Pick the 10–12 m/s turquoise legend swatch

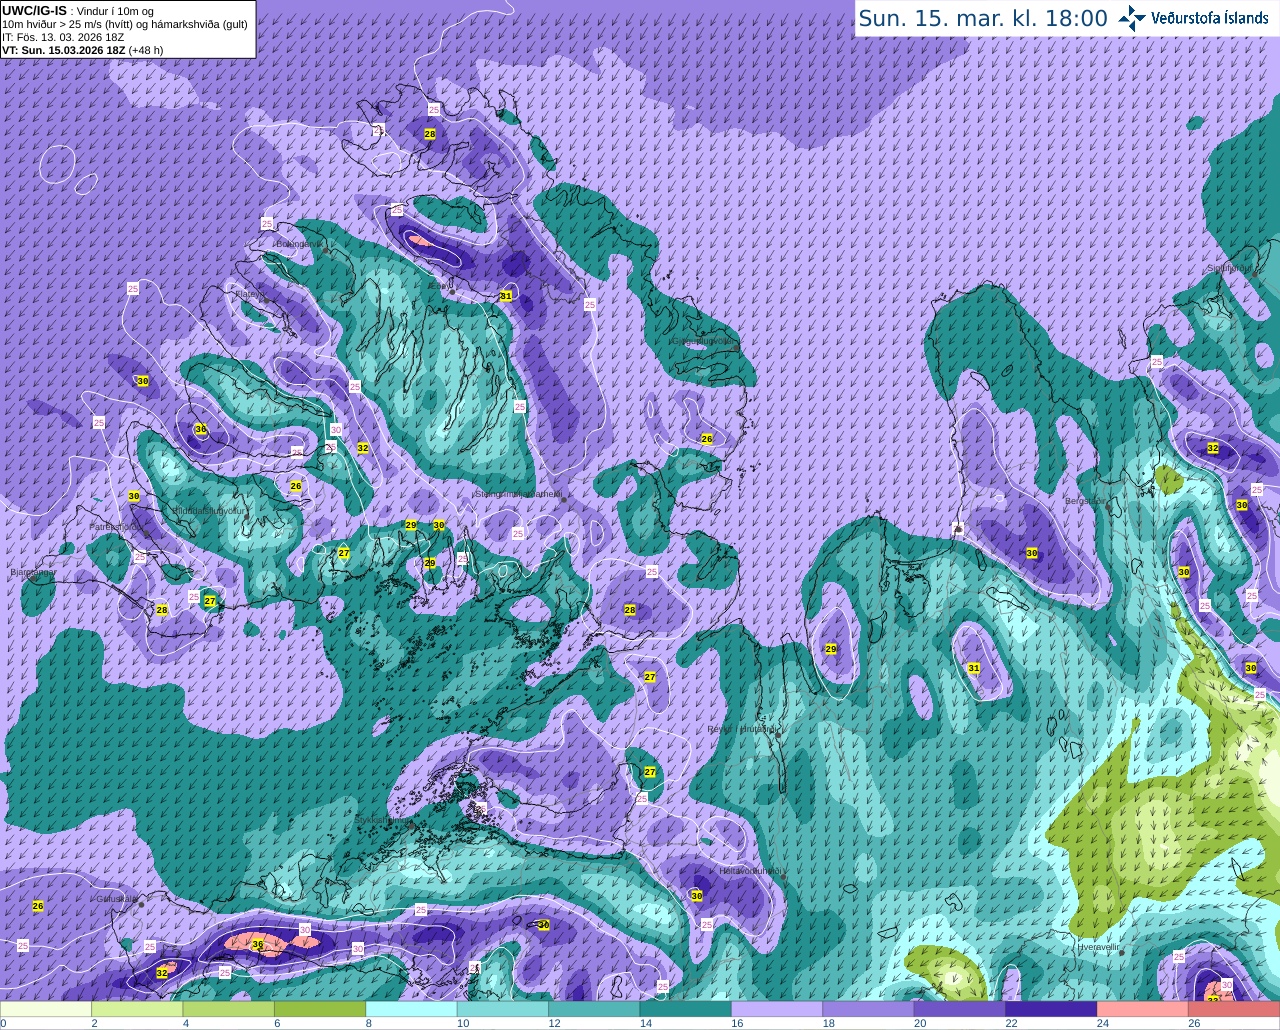(x=503, y=1009)
